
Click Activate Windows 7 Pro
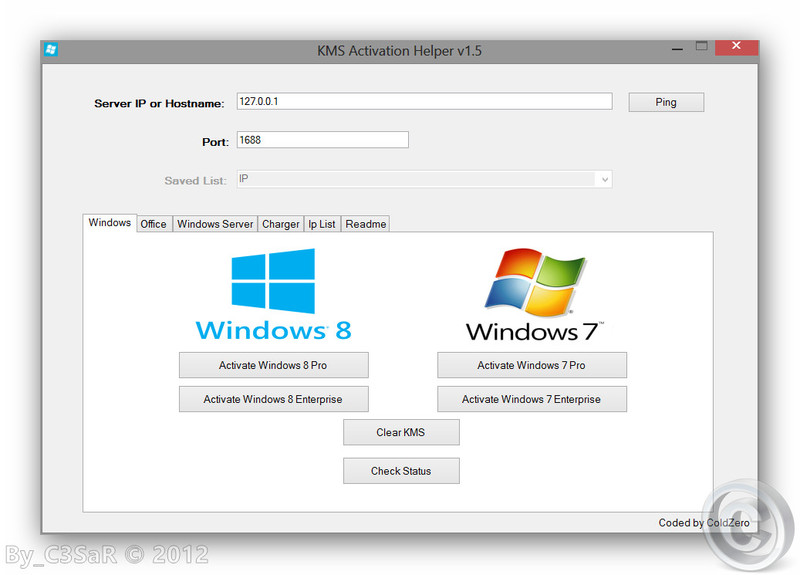pyautogui.click(x=532, y=365)
